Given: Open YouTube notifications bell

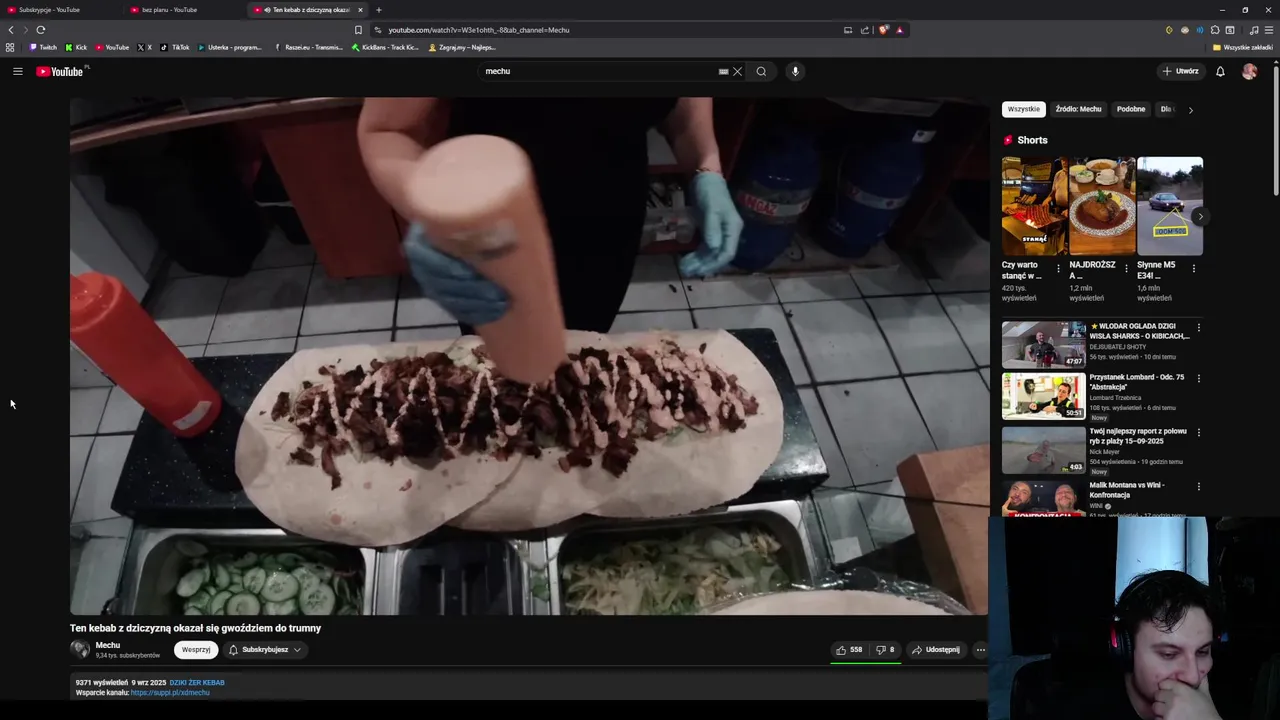Looking at the screenshot, I should pyautogui.click(x=1220, y=71).
